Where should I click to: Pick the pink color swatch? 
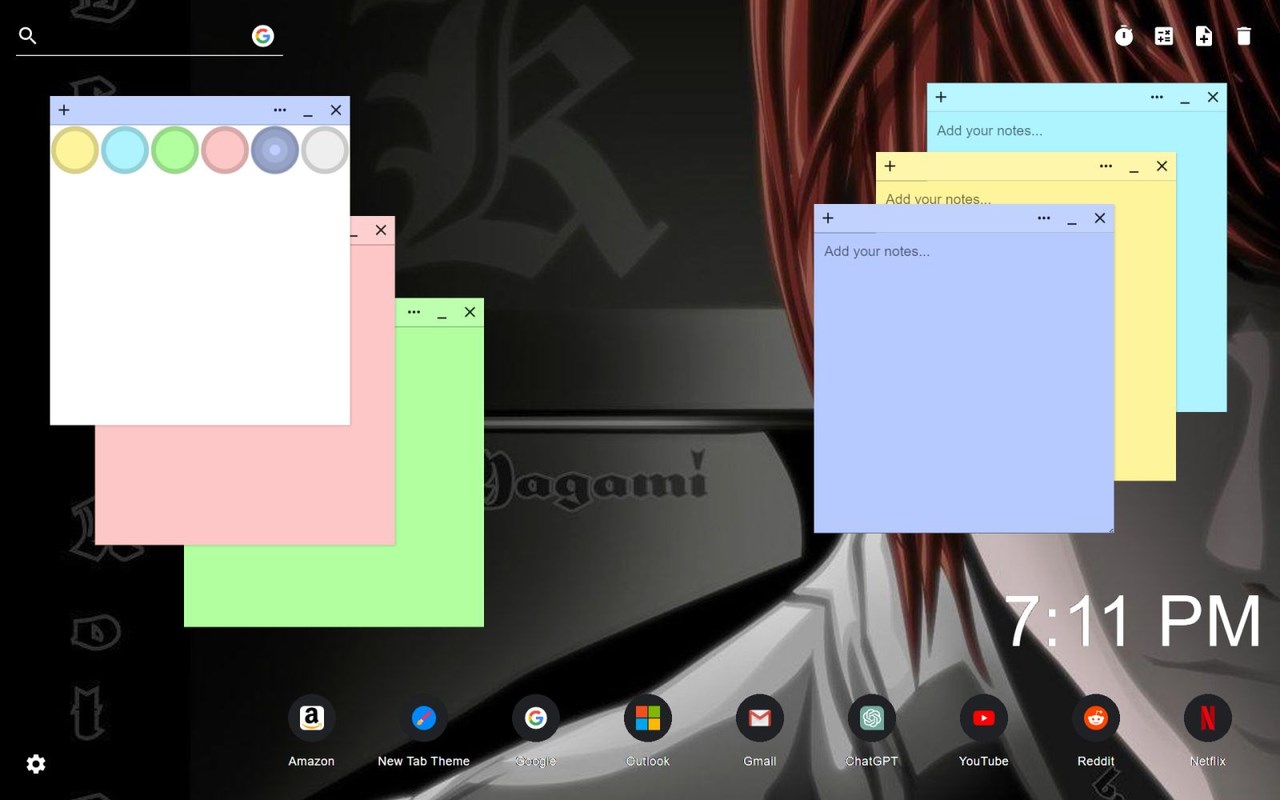click(x=225, y=150)
